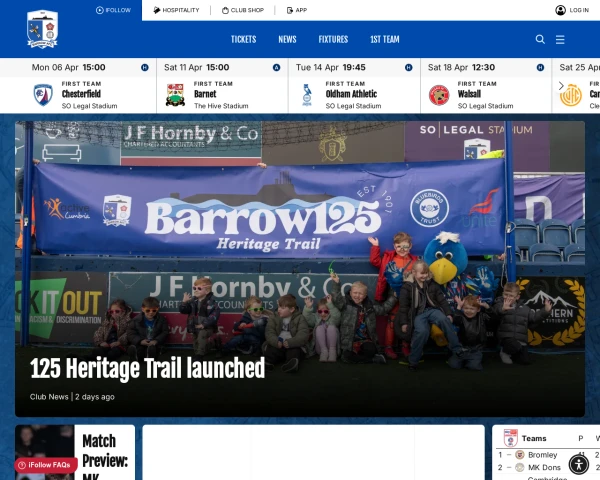
Task: Click the Match Preview article thumbnail
Action: tap(45, 452)
